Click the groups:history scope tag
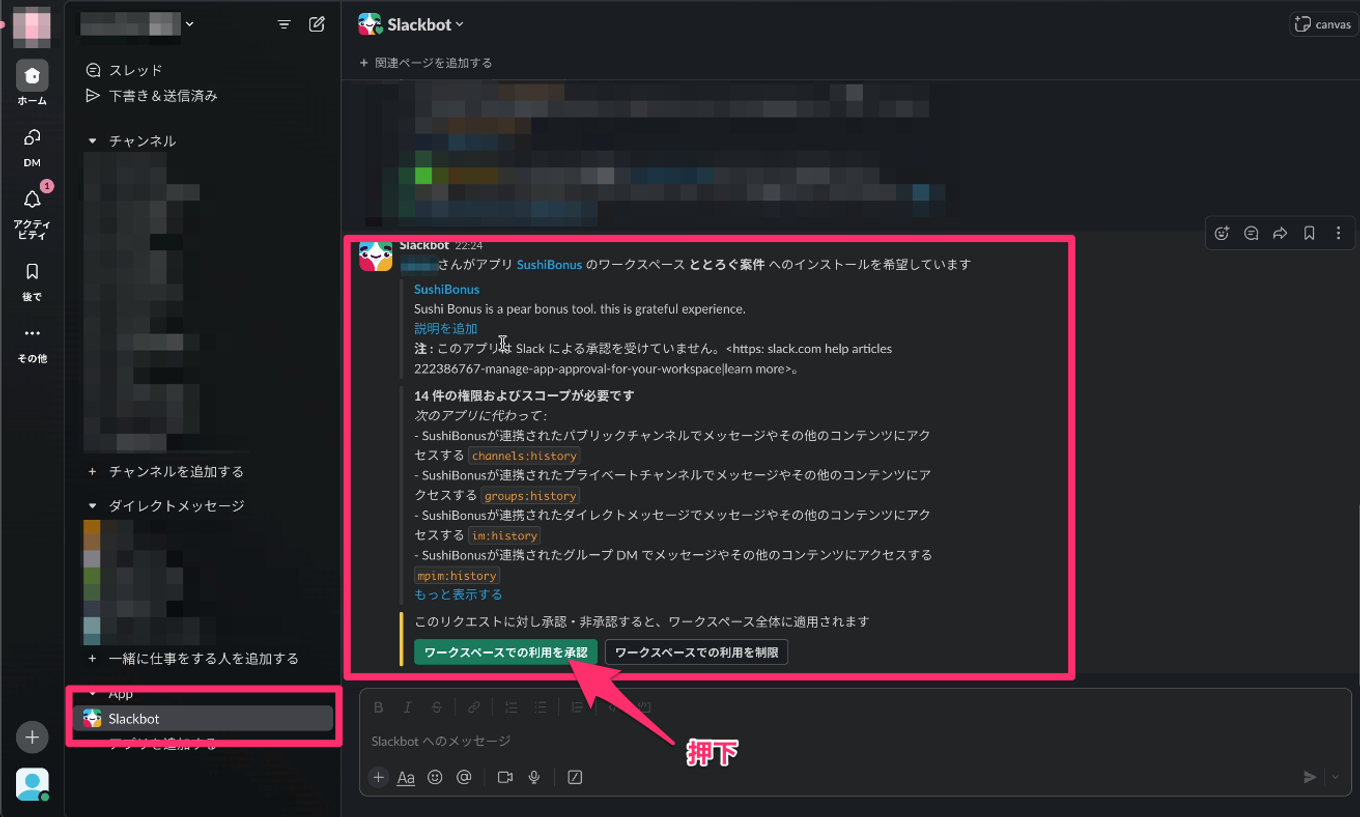Viewport: 1360px width, 817px height. click(530, 496)
